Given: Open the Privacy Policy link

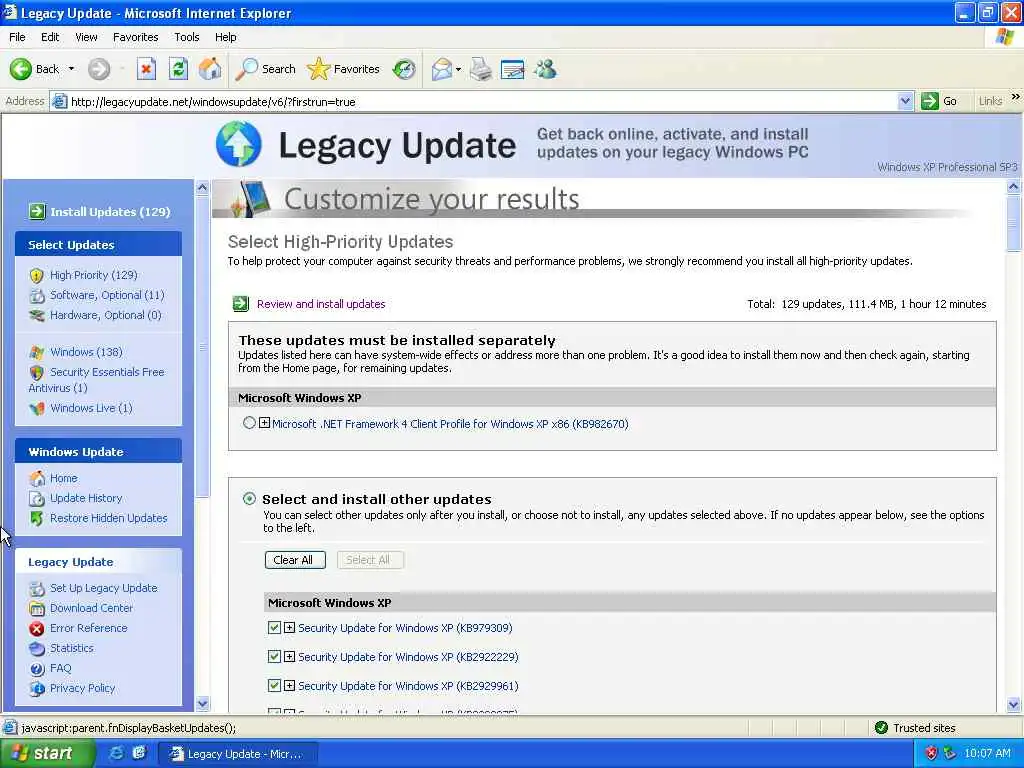Looking at the screenshot, I should (x=82, y=688).
